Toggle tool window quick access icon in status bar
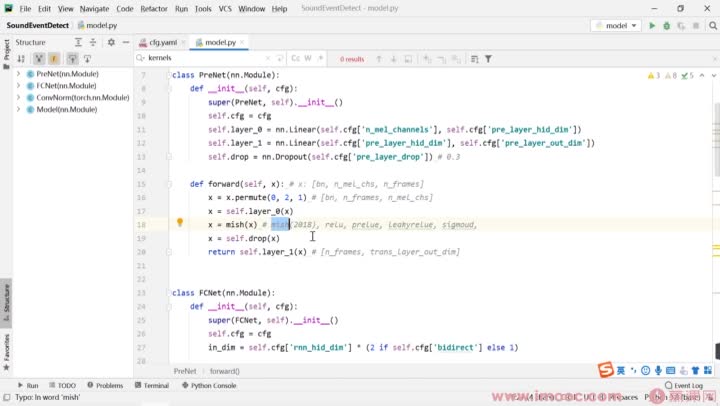This screenshot has height=406, width=720. (x=6, y=397)
